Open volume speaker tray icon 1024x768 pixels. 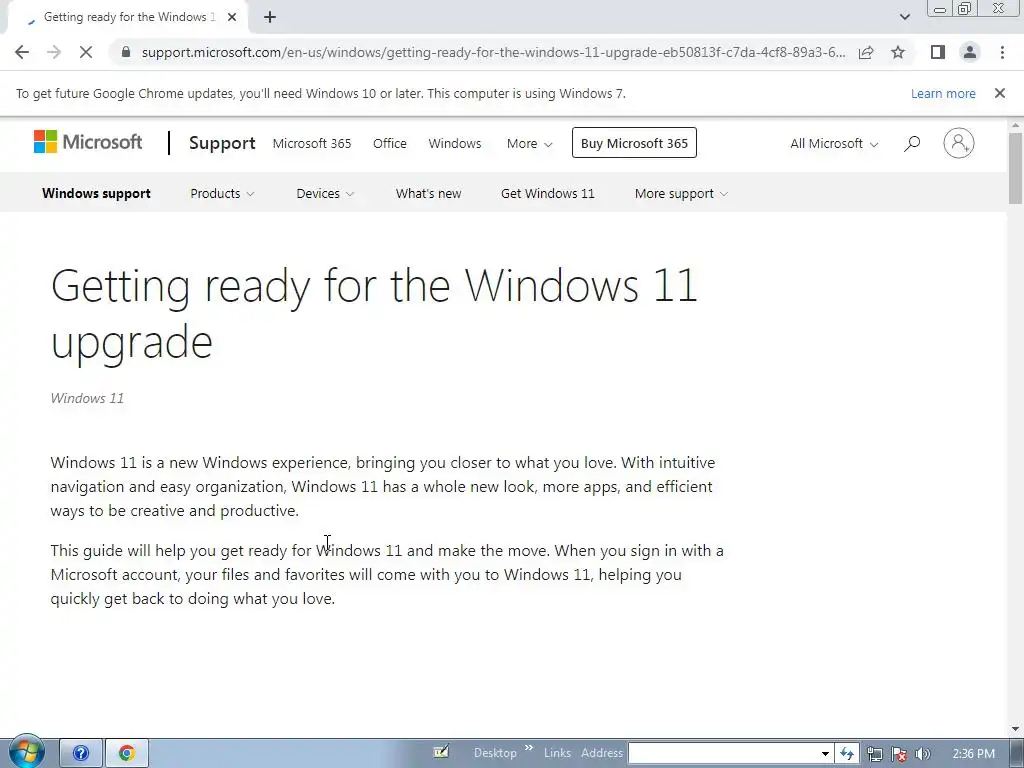(922, 754)
